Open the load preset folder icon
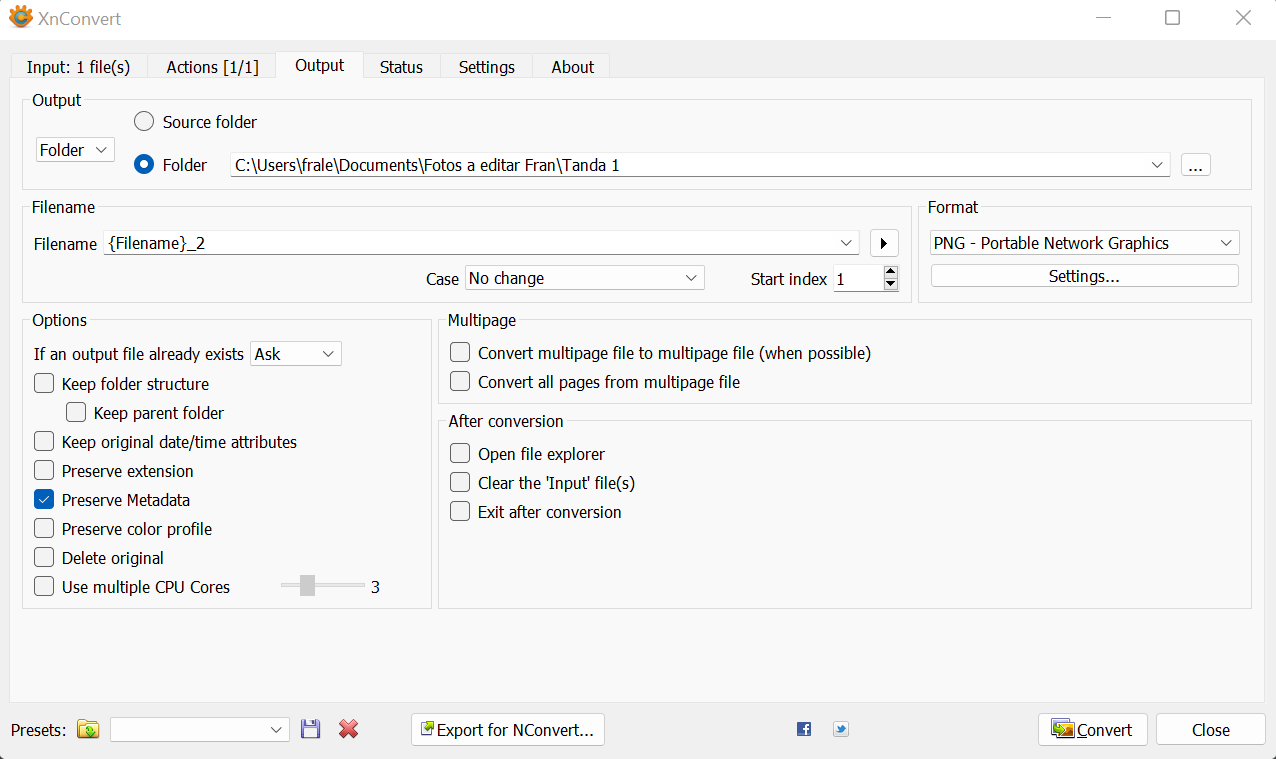Screen dimensions: 1276x759 pyautogui.click(x=88, y=730)
